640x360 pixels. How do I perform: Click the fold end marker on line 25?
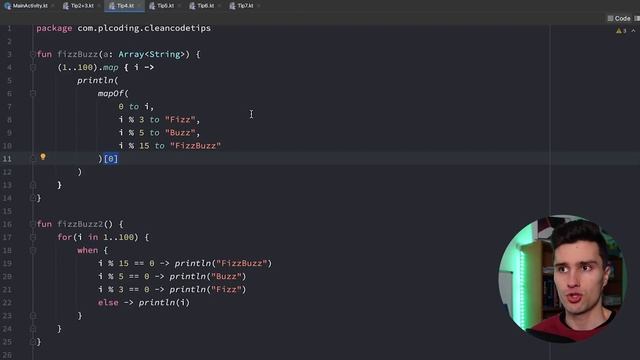click(x=33, y=342)
